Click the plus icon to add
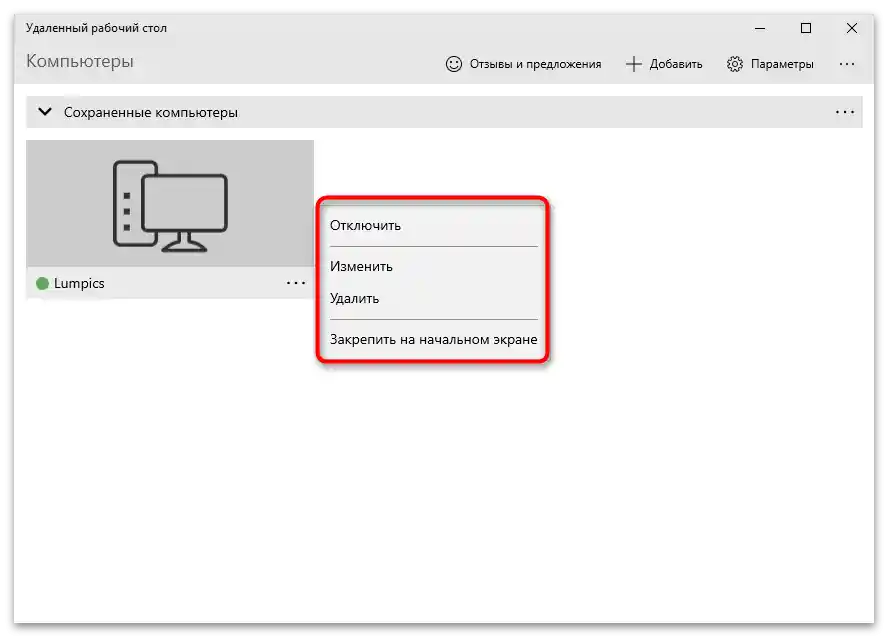 (634, 64)
